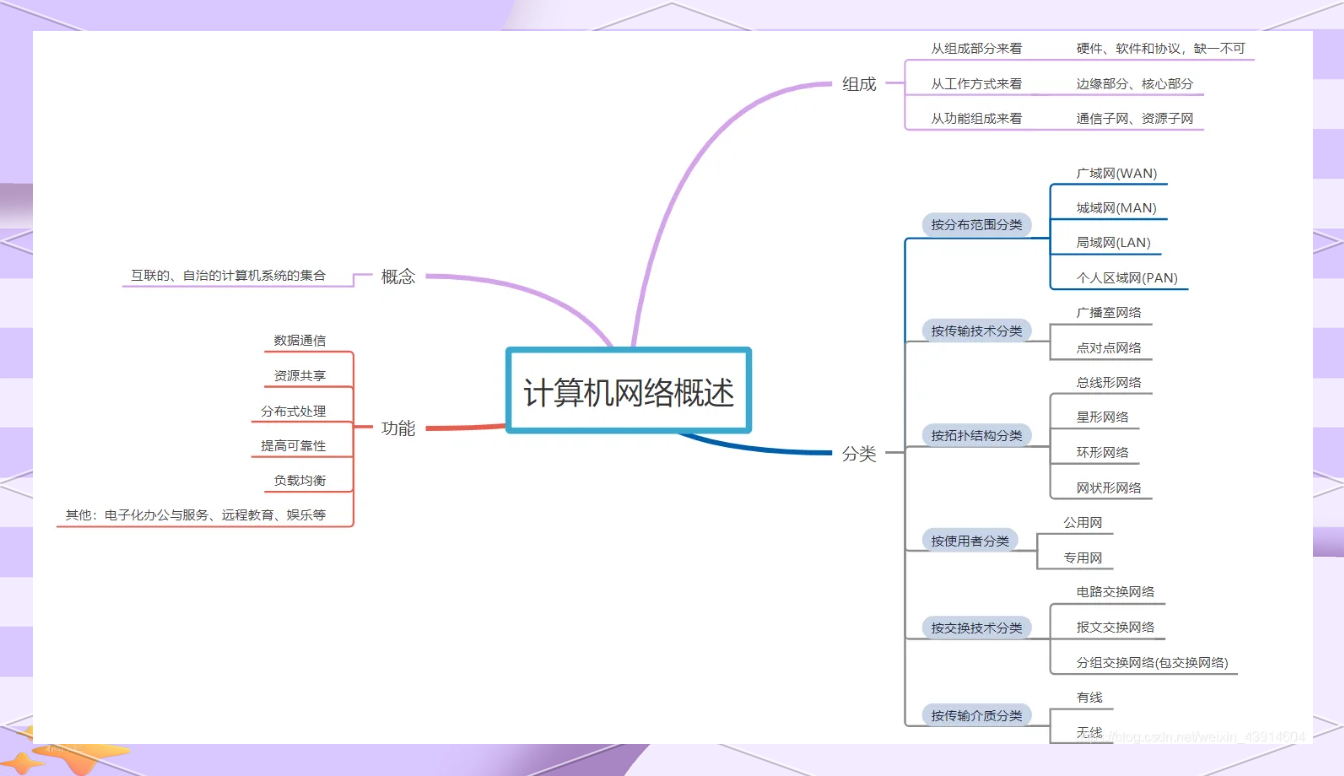Select the 从功能组成来看 node
Viewport: 1344px width, 776px height.
(x=976, y=118)
